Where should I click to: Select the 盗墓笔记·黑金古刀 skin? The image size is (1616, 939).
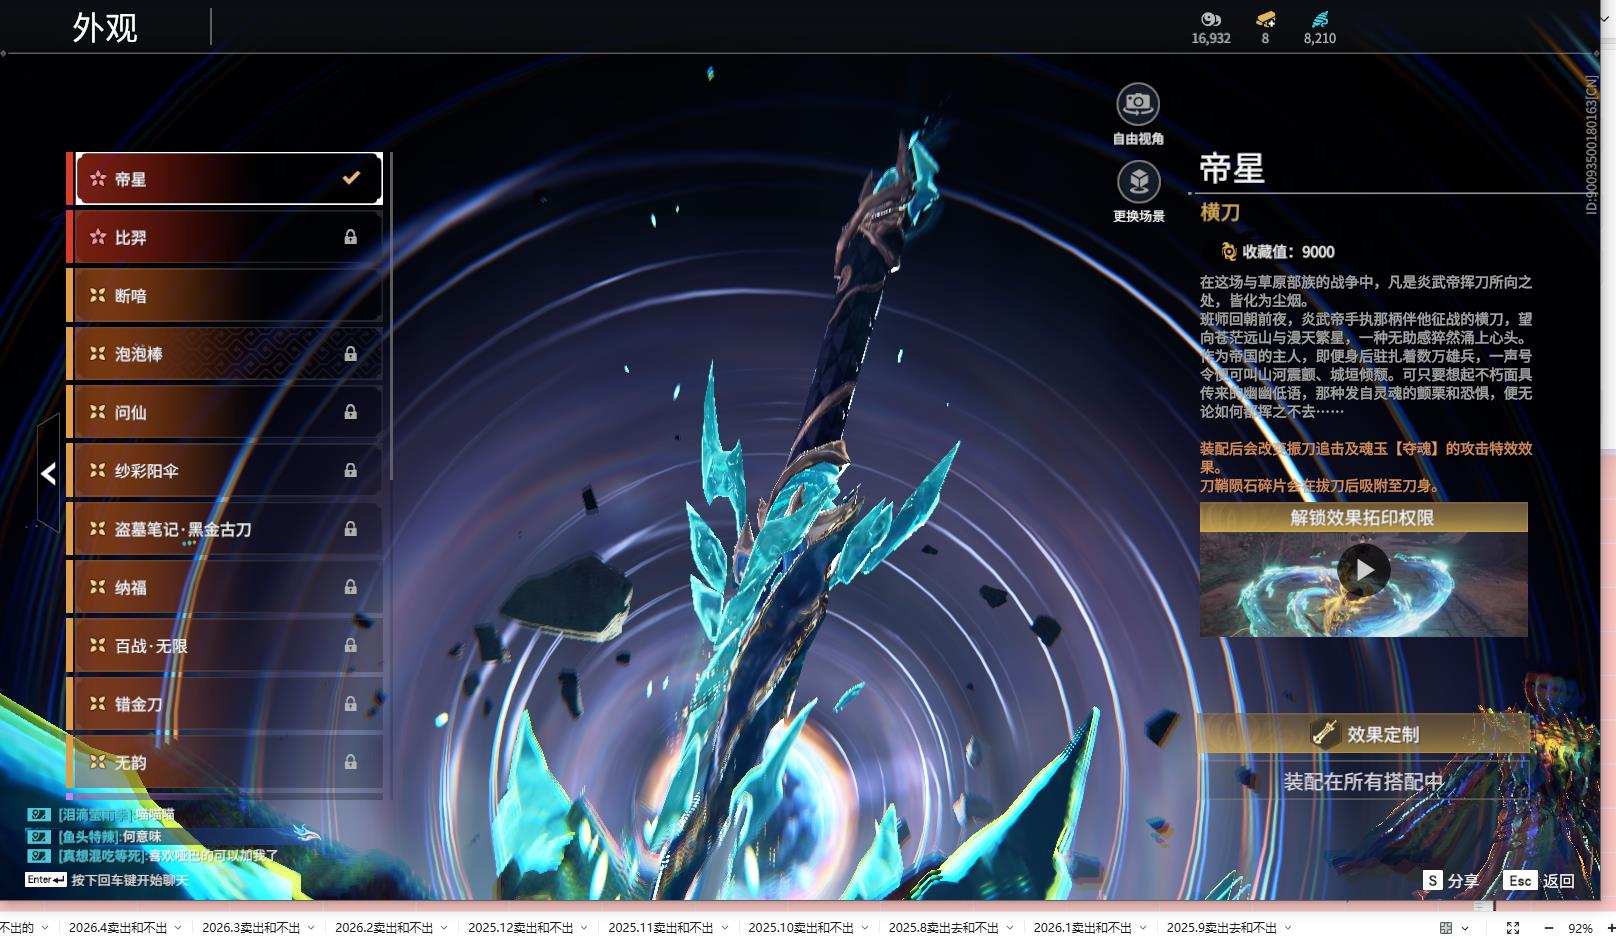pos(225,529)
